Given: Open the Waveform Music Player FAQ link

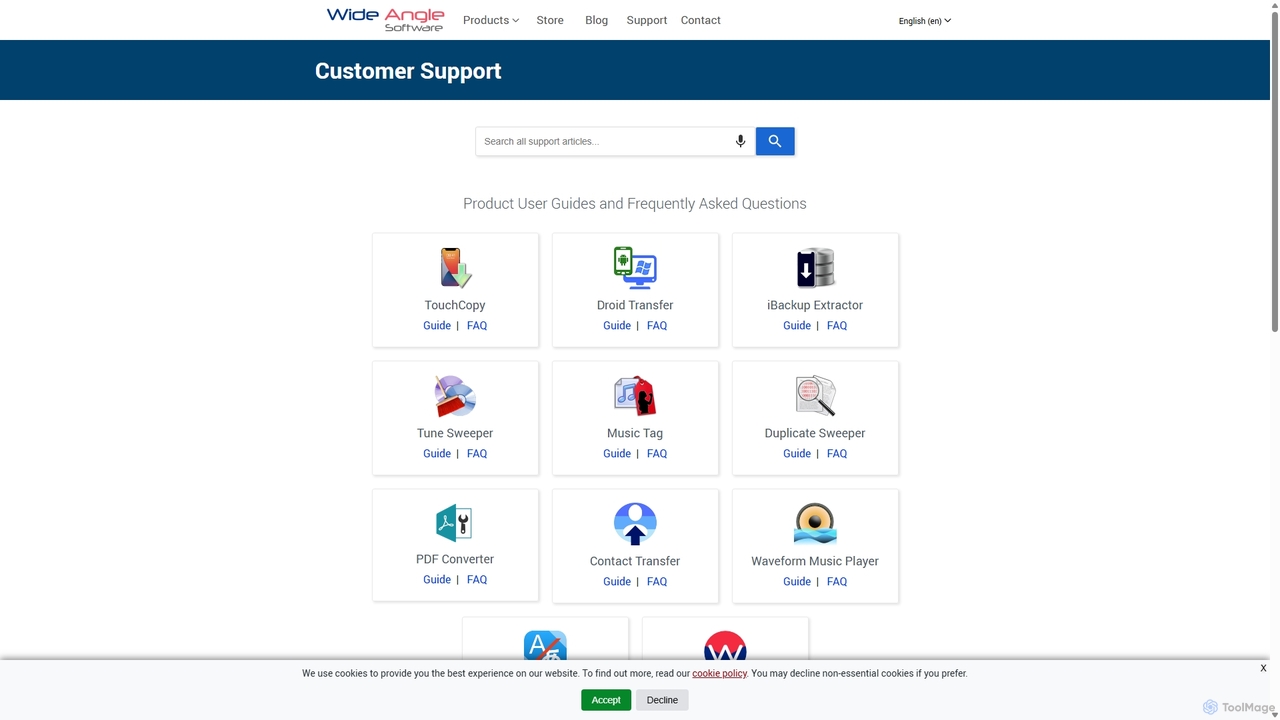Looking at the screenshot, I should [837, 581].
